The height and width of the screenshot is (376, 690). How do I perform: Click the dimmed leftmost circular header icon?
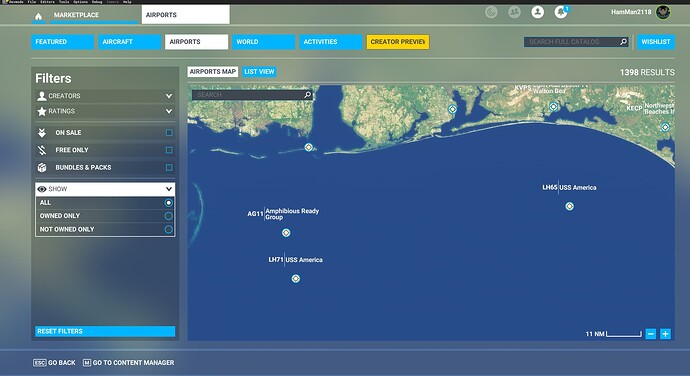(x=491, y=12)
